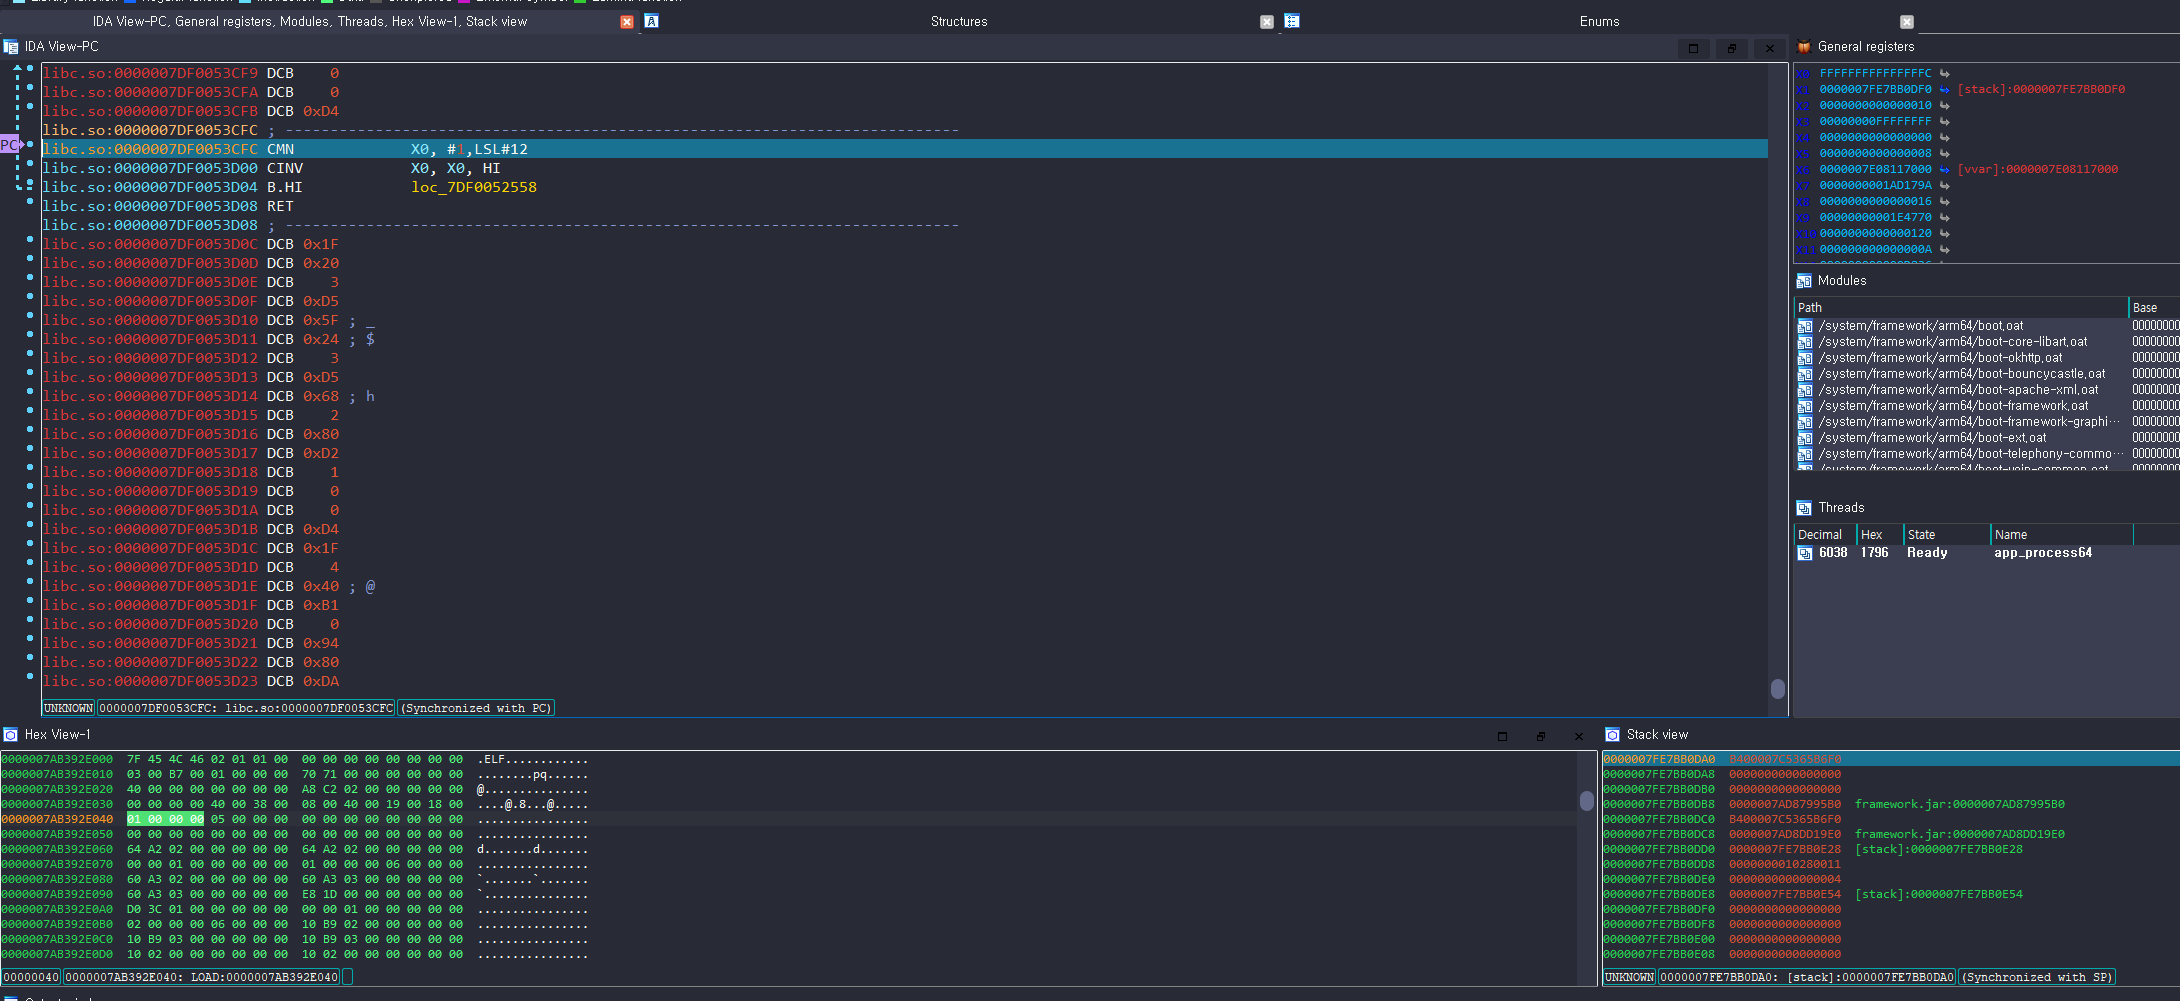Viewport: 2180px width, 1001px height.
Task: Select the IDA View-PC combined debugger tab
Action: coord(310,21)
